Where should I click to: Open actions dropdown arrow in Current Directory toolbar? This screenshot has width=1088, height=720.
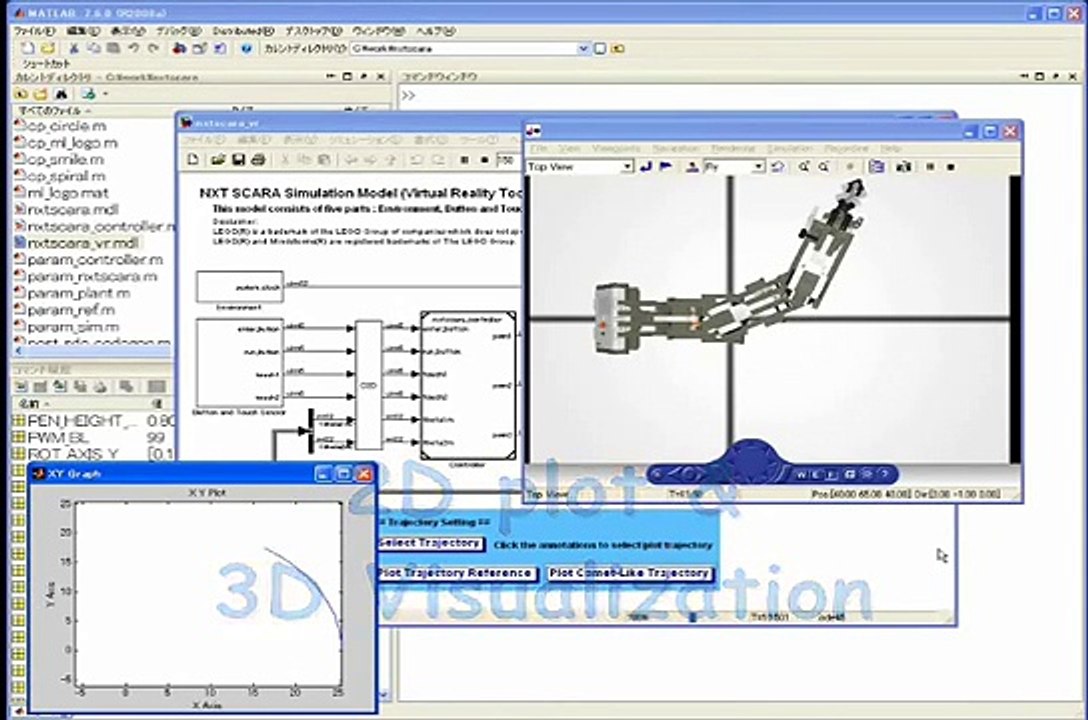click(105, 94)
